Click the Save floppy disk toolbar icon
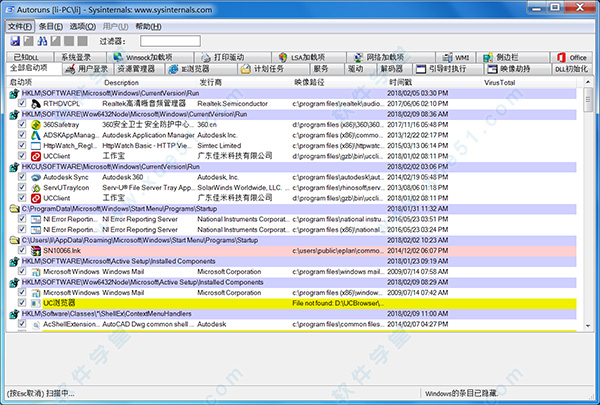Image resolution: width=600 pixels, height=405 pixels. [x=15, y=41]
